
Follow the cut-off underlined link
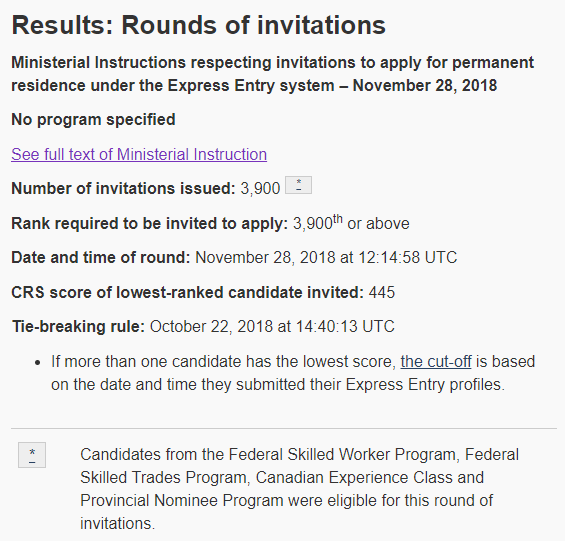tap(436, 362)
